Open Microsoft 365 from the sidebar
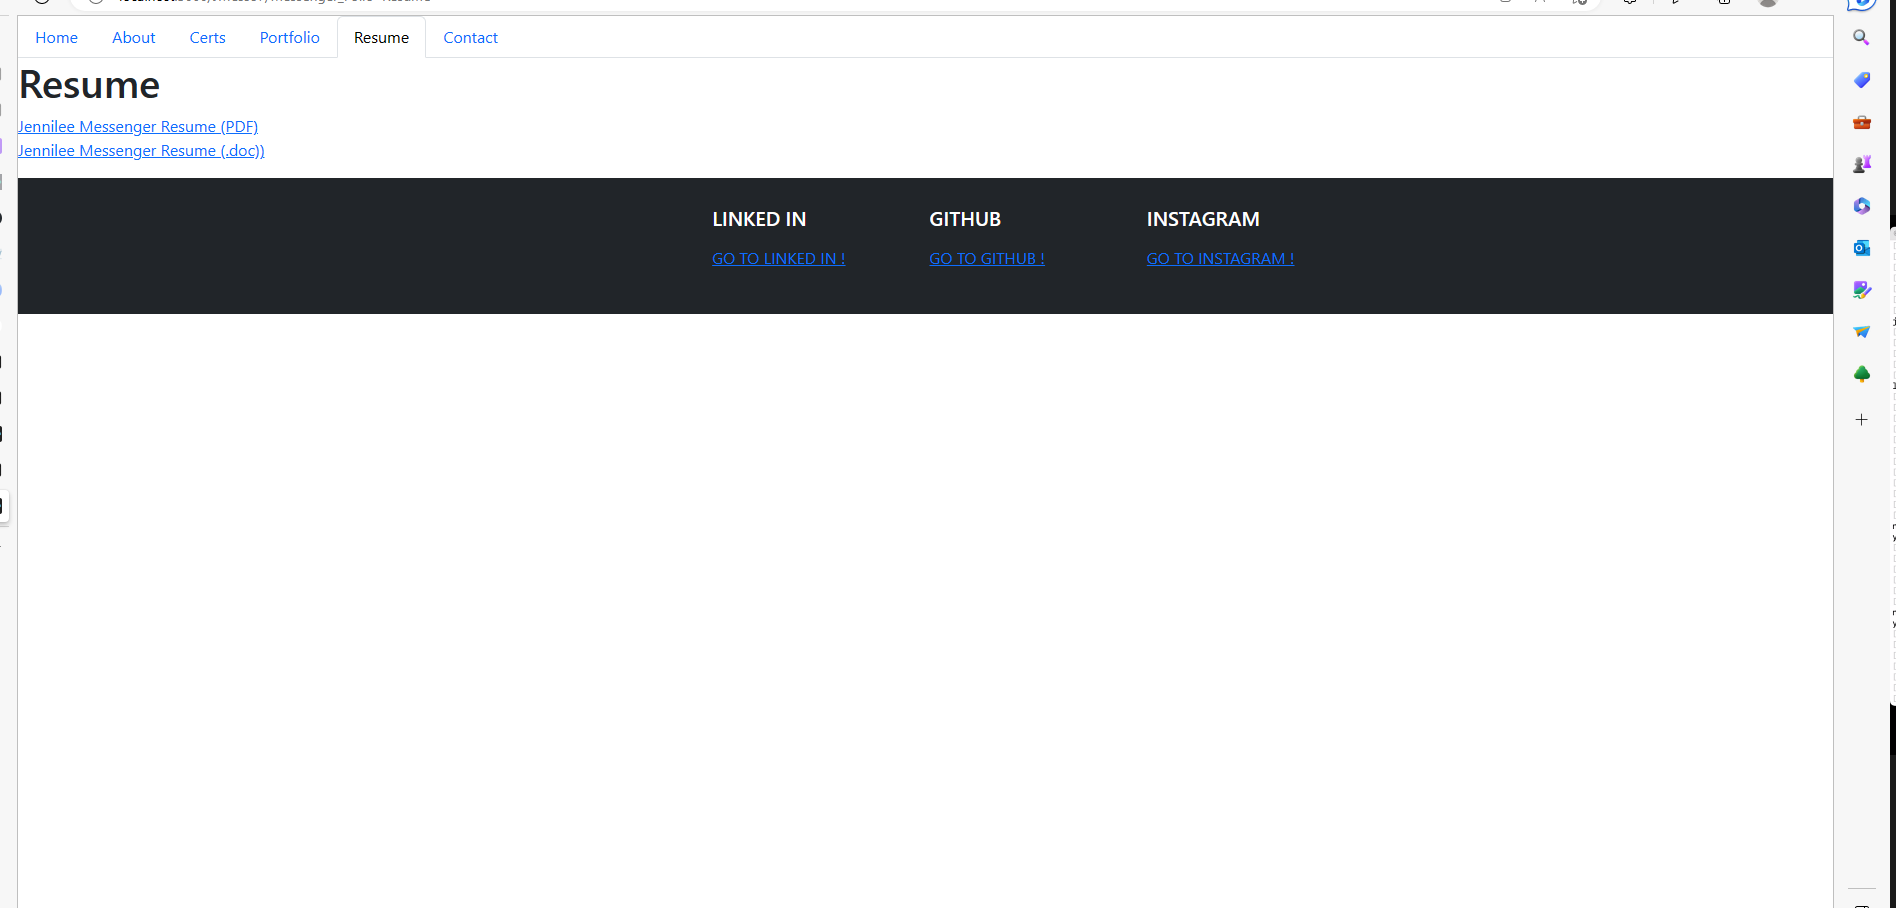The height and width of the screenshot is (908, 1896). pyautogui.click(x=1861, y=206)
